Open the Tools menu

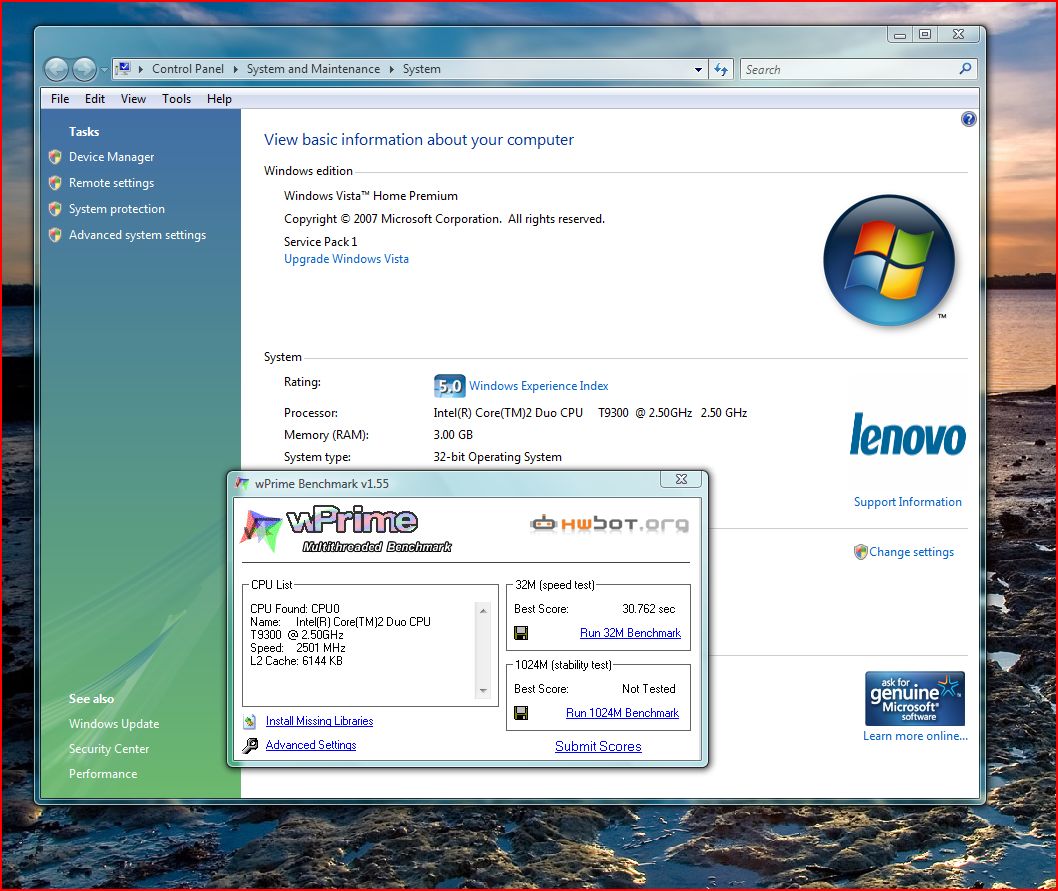tap(176, 99)
